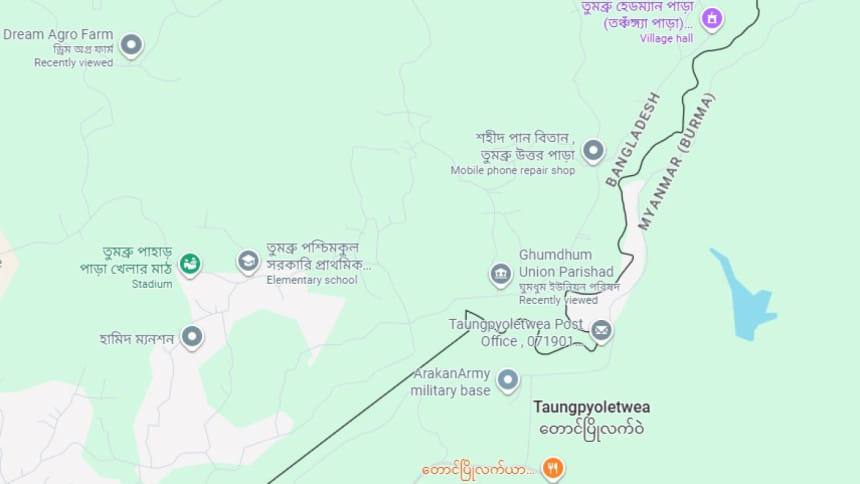This screenshot has width=860, height=484.
Task: Select the purple Village hall marker
Action: [x=712, y=19]
